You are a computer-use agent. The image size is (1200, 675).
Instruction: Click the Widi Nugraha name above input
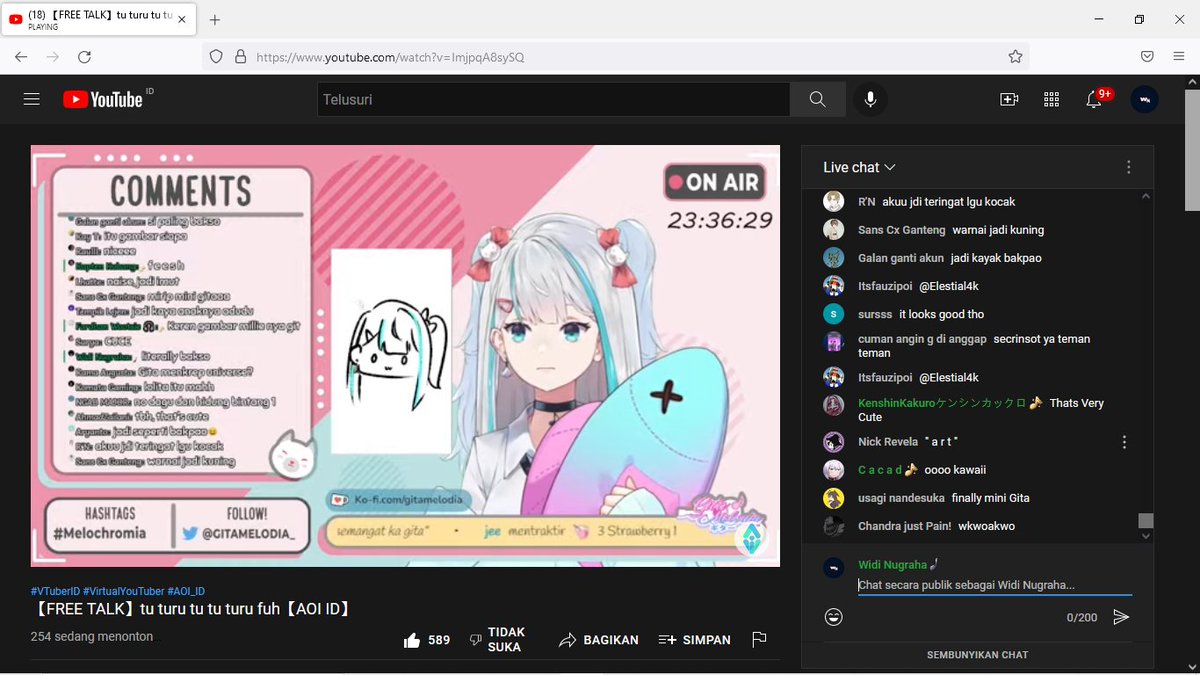[892, 565]
